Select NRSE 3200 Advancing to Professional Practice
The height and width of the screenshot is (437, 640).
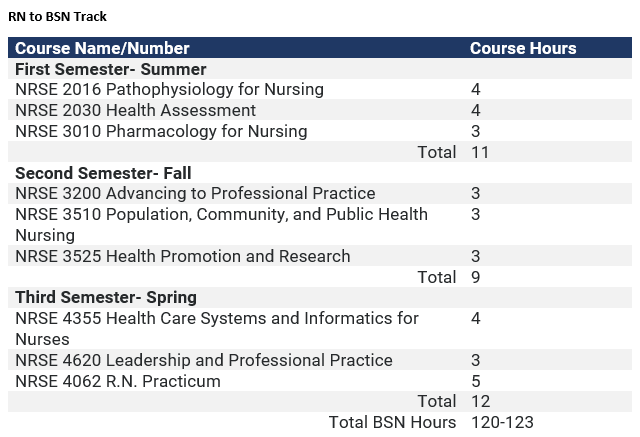[x=196, y=194]
